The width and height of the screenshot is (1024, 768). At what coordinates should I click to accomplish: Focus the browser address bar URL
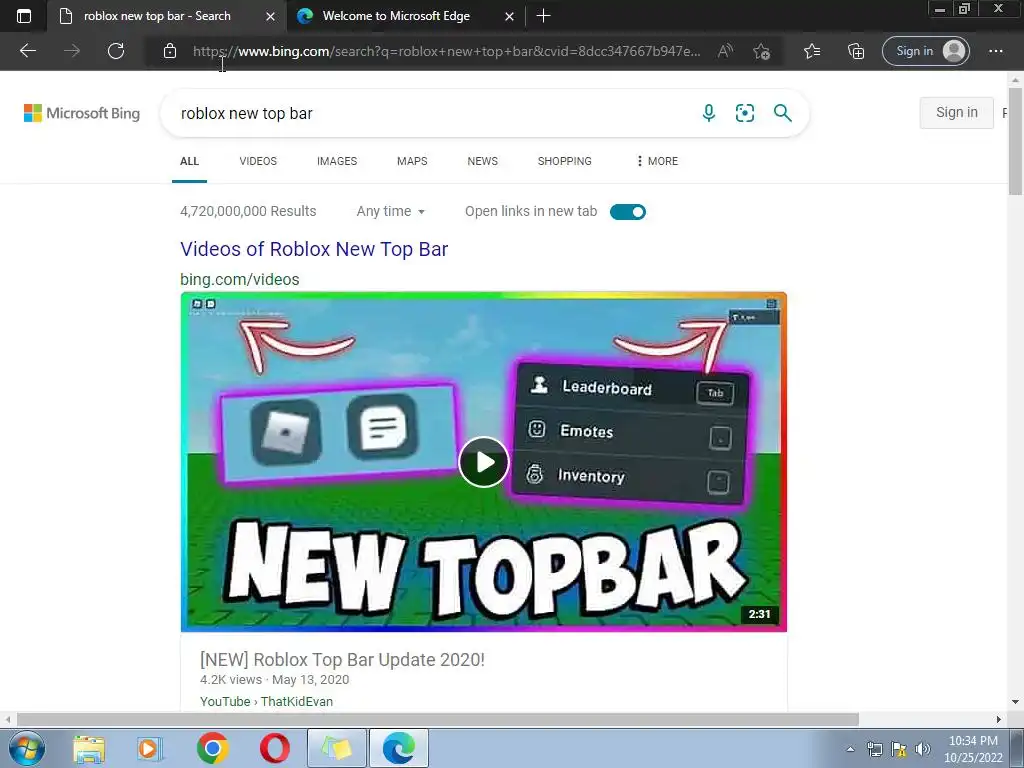[x=447, y=51]
